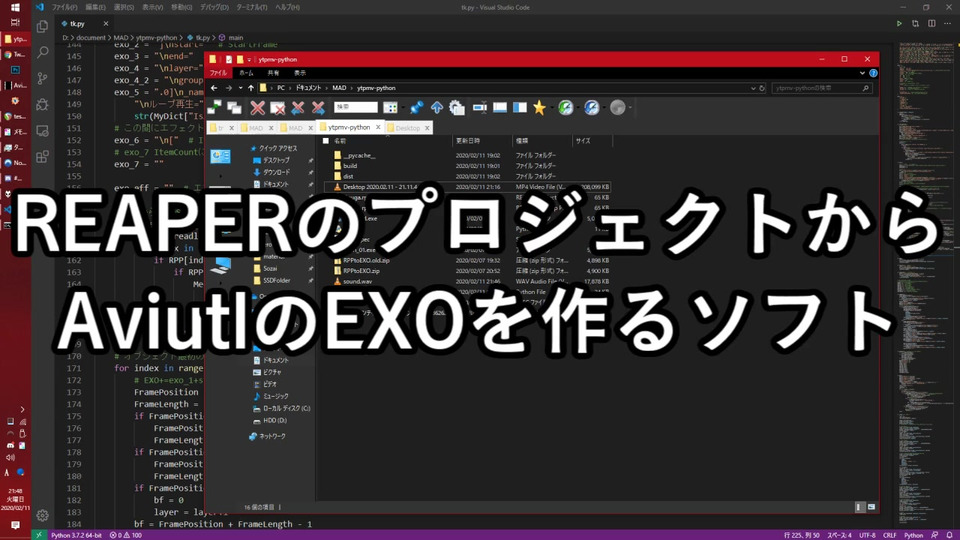This screenshot has height=540, width=960.
Task: Click the split pane toolbar icon
Action: (520, 108)
